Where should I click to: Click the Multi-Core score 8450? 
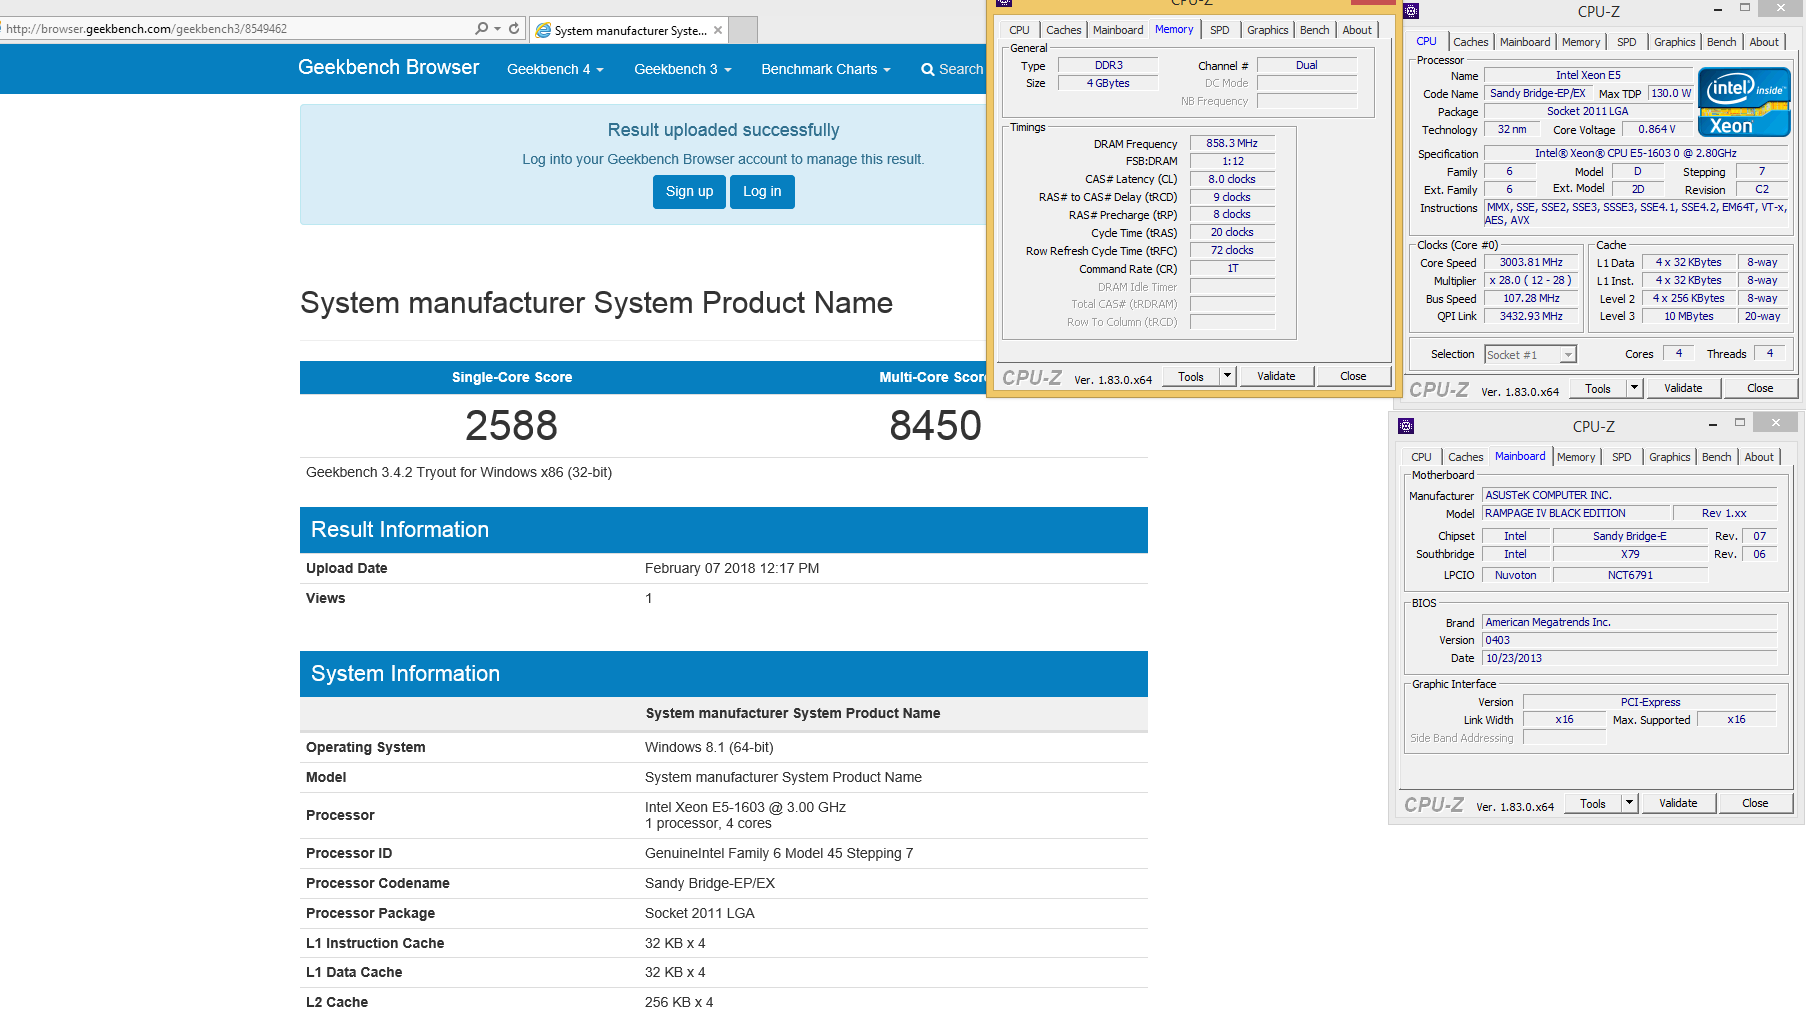935,426
